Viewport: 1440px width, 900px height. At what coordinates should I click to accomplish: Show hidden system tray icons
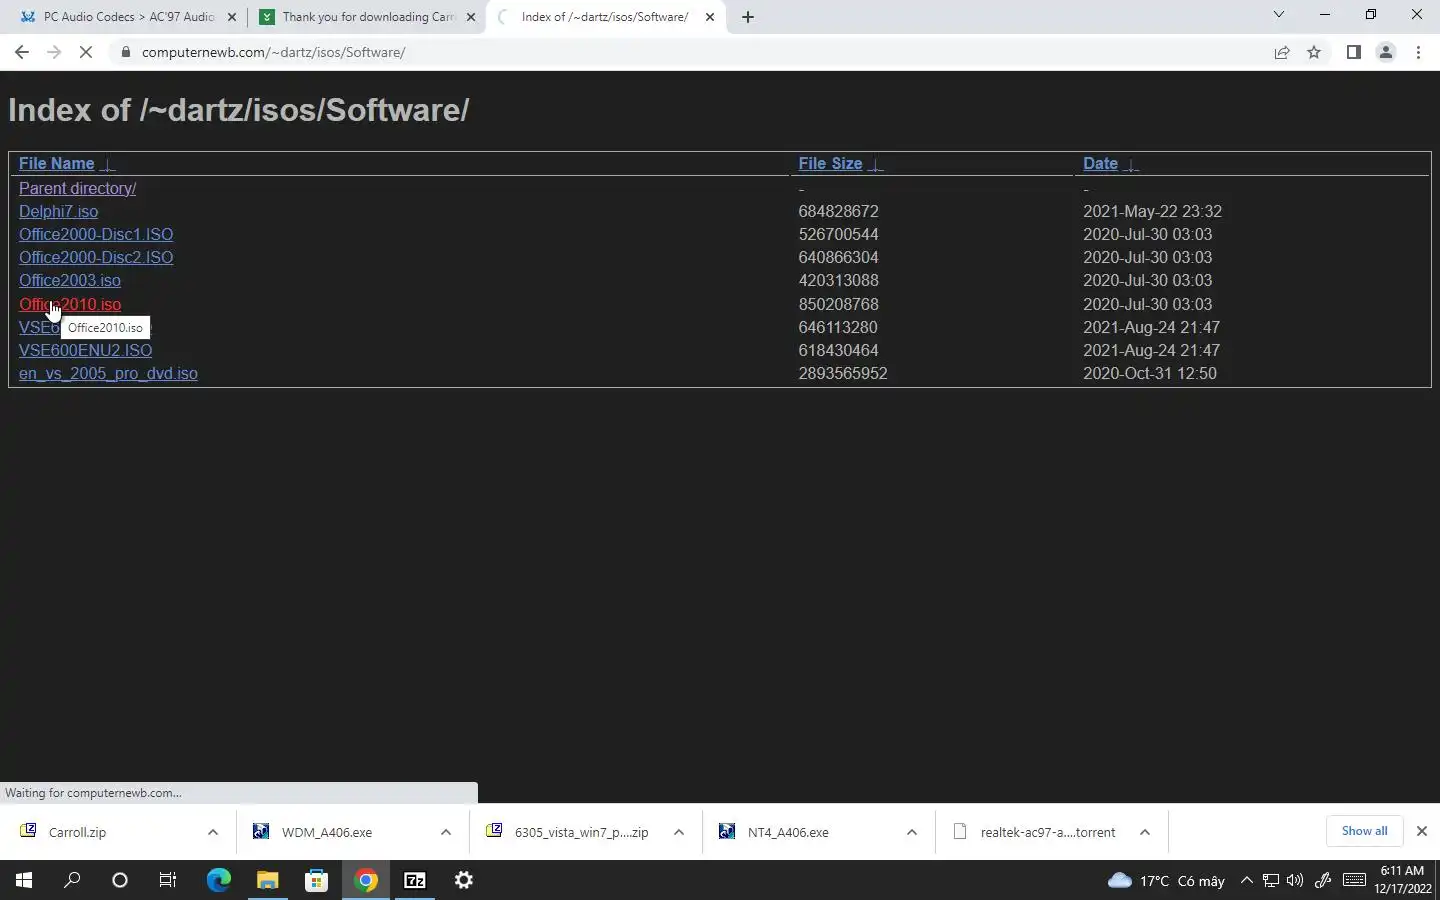[x=1246, y=880]
